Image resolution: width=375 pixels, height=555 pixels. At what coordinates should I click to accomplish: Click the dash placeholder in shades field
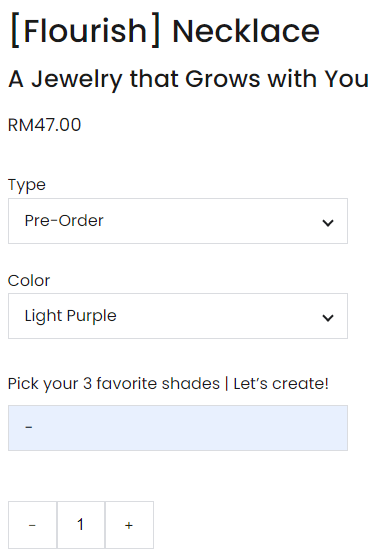click(29, 428)
